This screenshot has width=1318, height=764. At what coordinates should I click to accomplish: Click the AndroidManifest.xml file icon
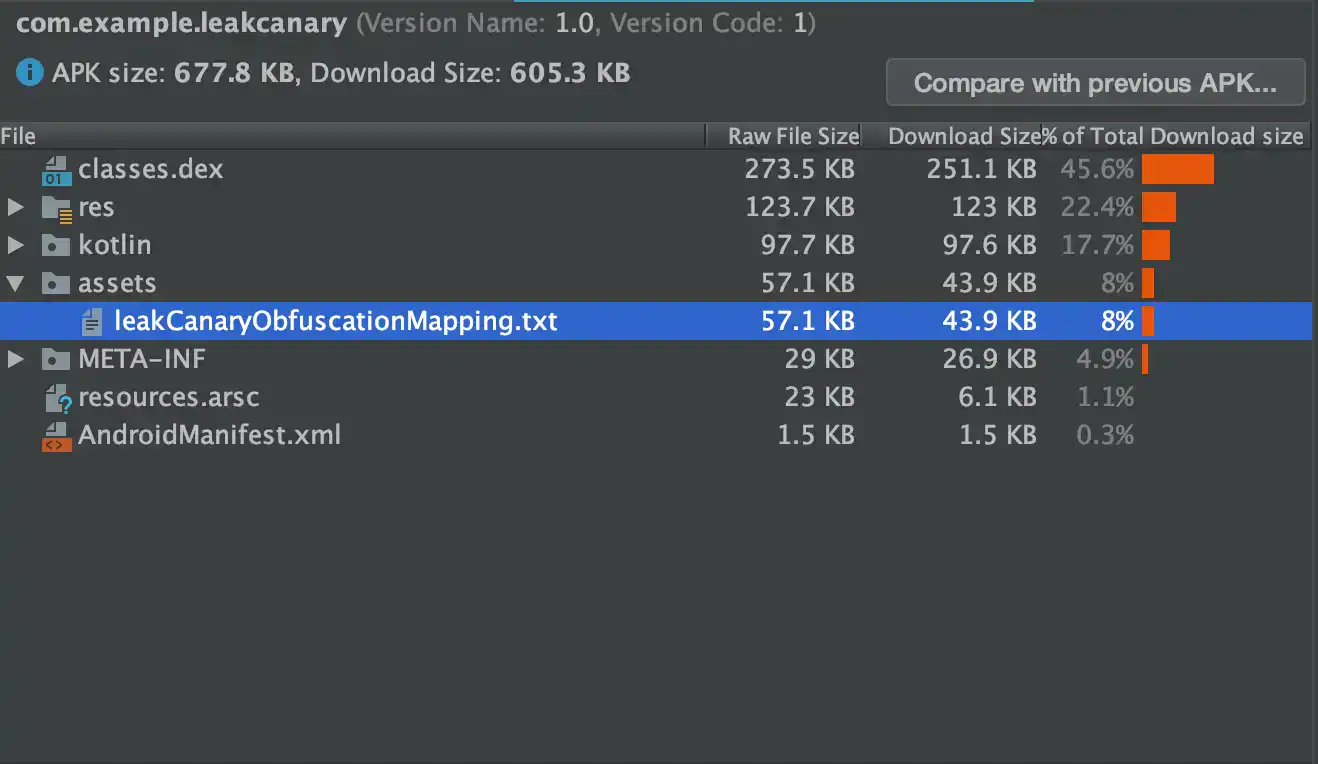pyautogui.click(x=57, y=436)
